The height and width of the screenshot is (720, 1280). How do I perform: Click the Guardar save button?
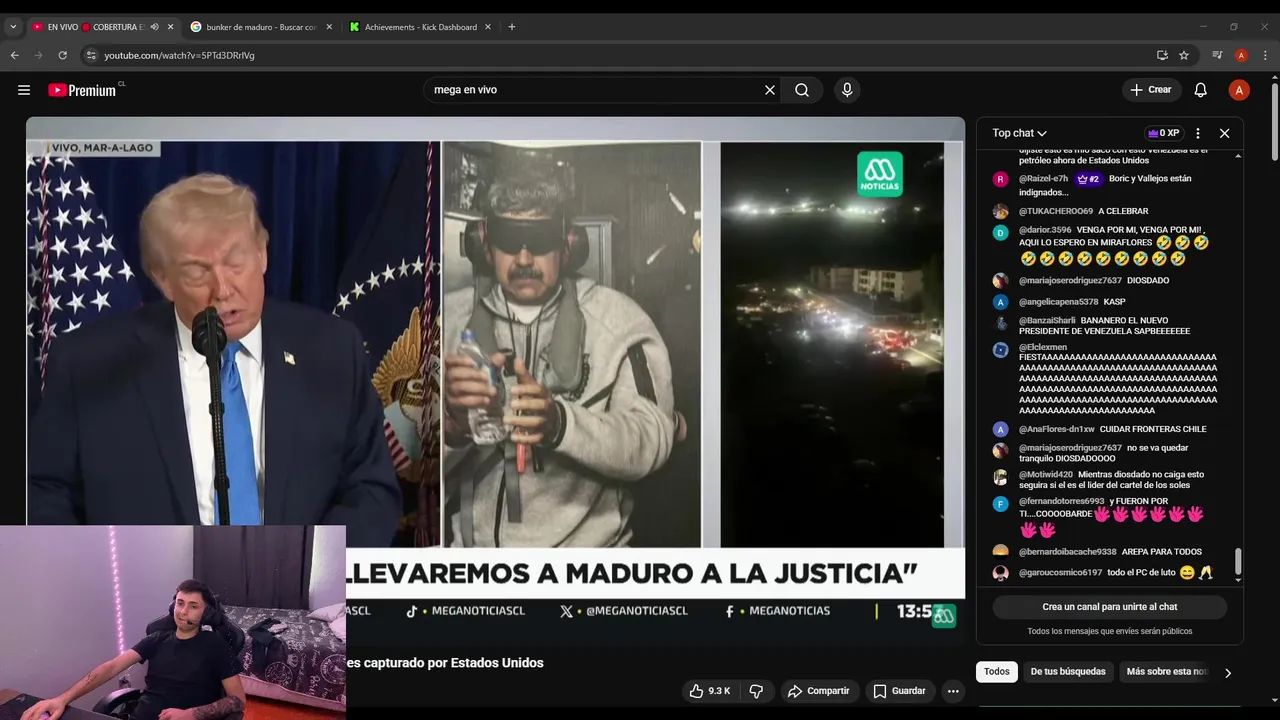click(900, 691)
